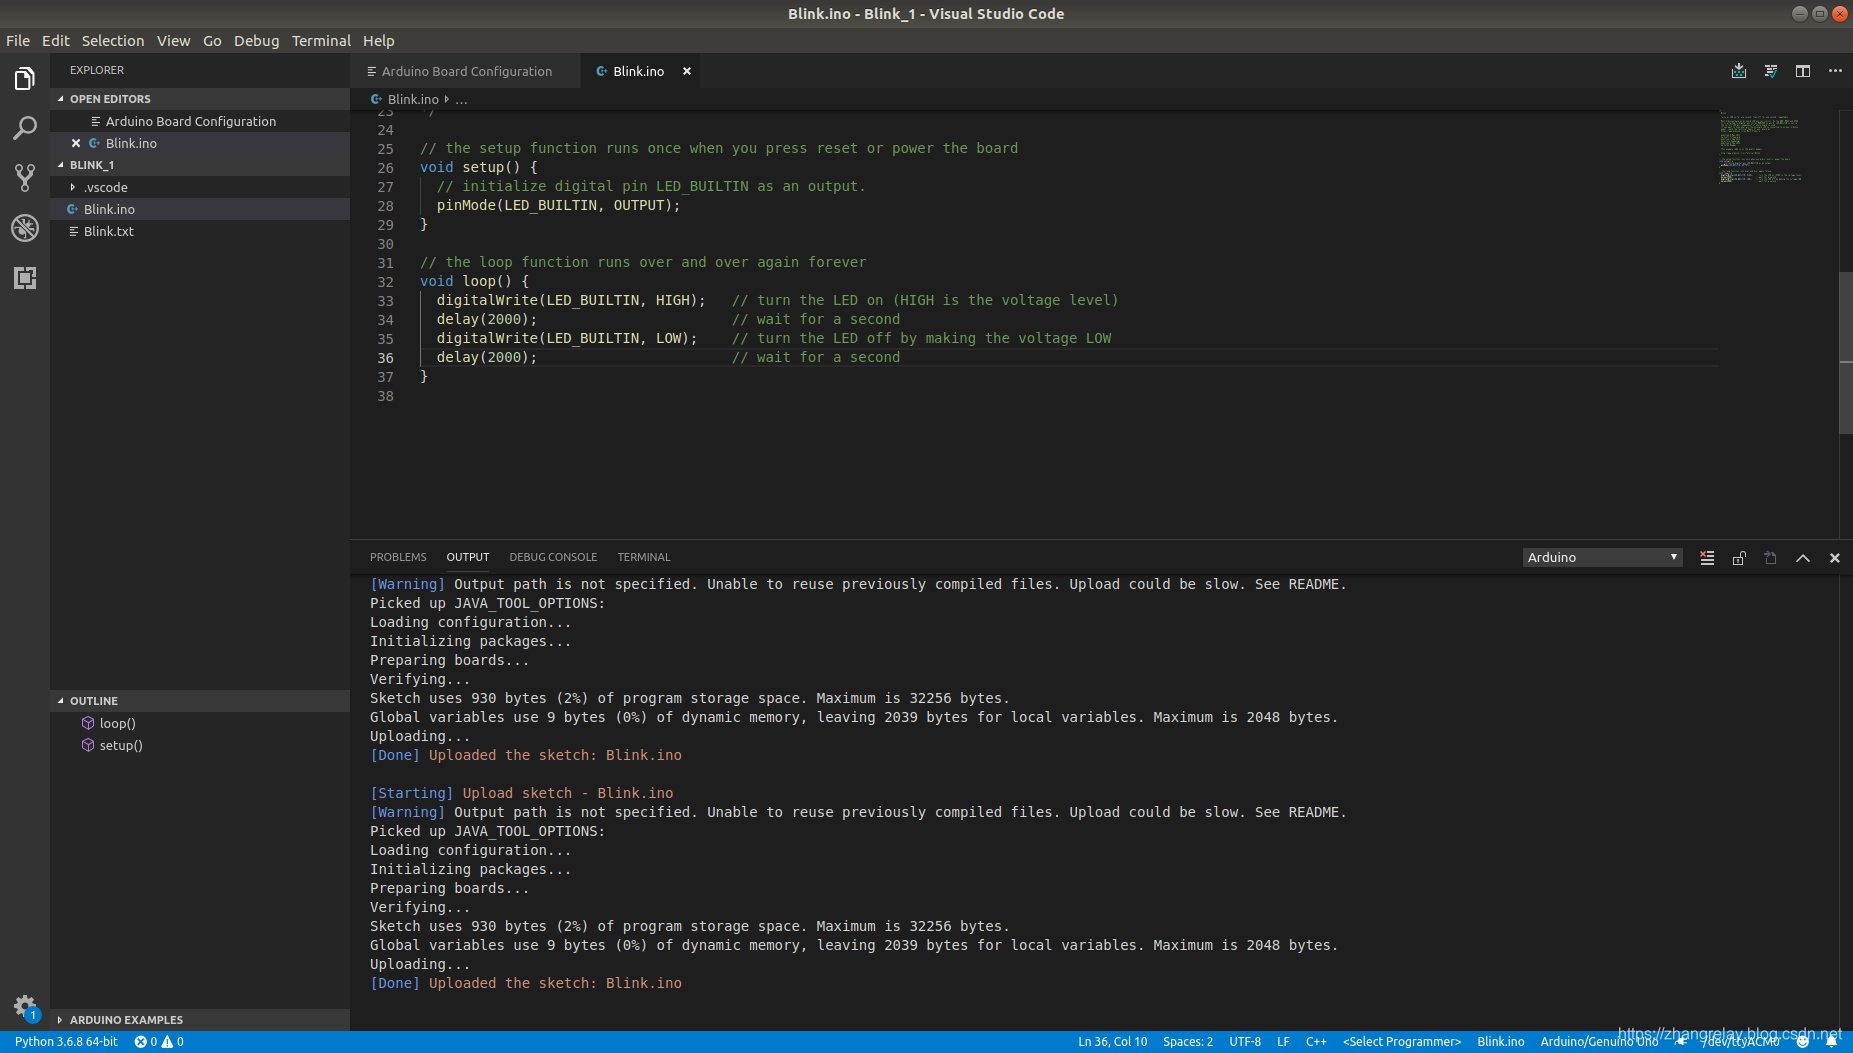Viewport: 1853px width, 1053px height.
Task: Open the Terminal menu
Action: (x=321, y=41)
